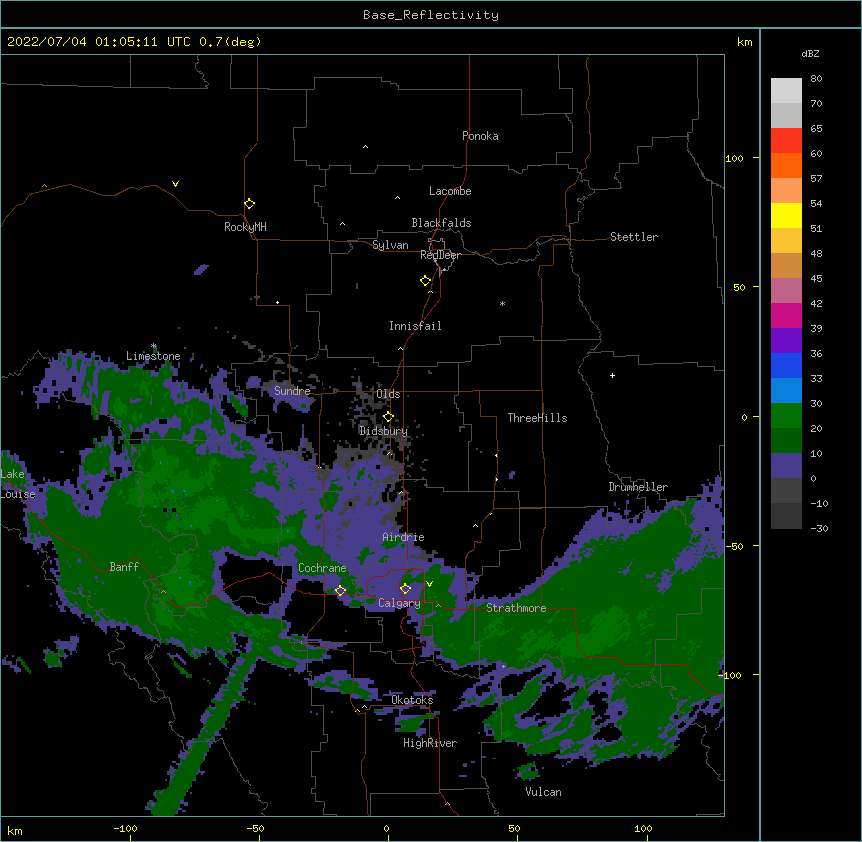
Task: Click the slate purple swatch above 0
Action: coord(786,466)
